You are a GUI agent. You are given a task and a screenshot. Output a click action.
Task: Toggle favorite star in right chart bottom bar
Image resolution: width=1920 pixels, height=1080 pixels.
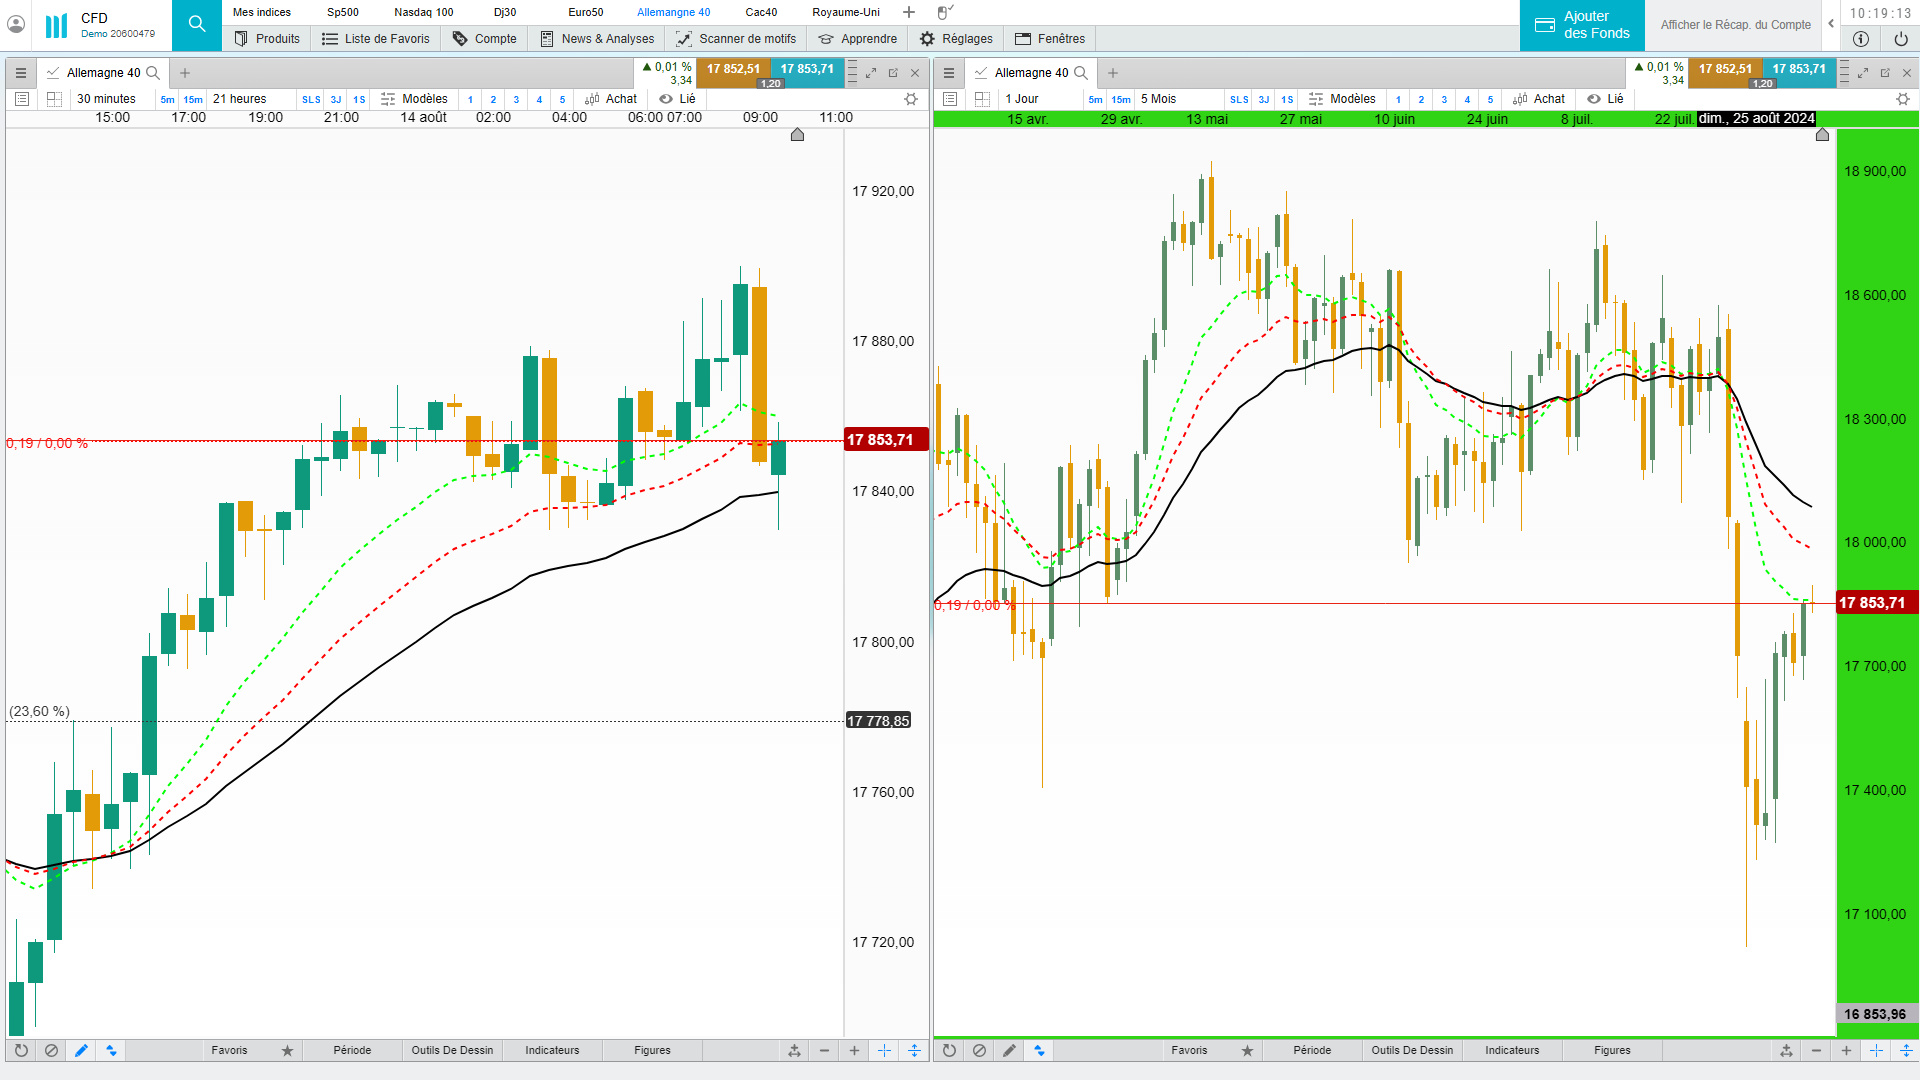coord(1247,1050)
